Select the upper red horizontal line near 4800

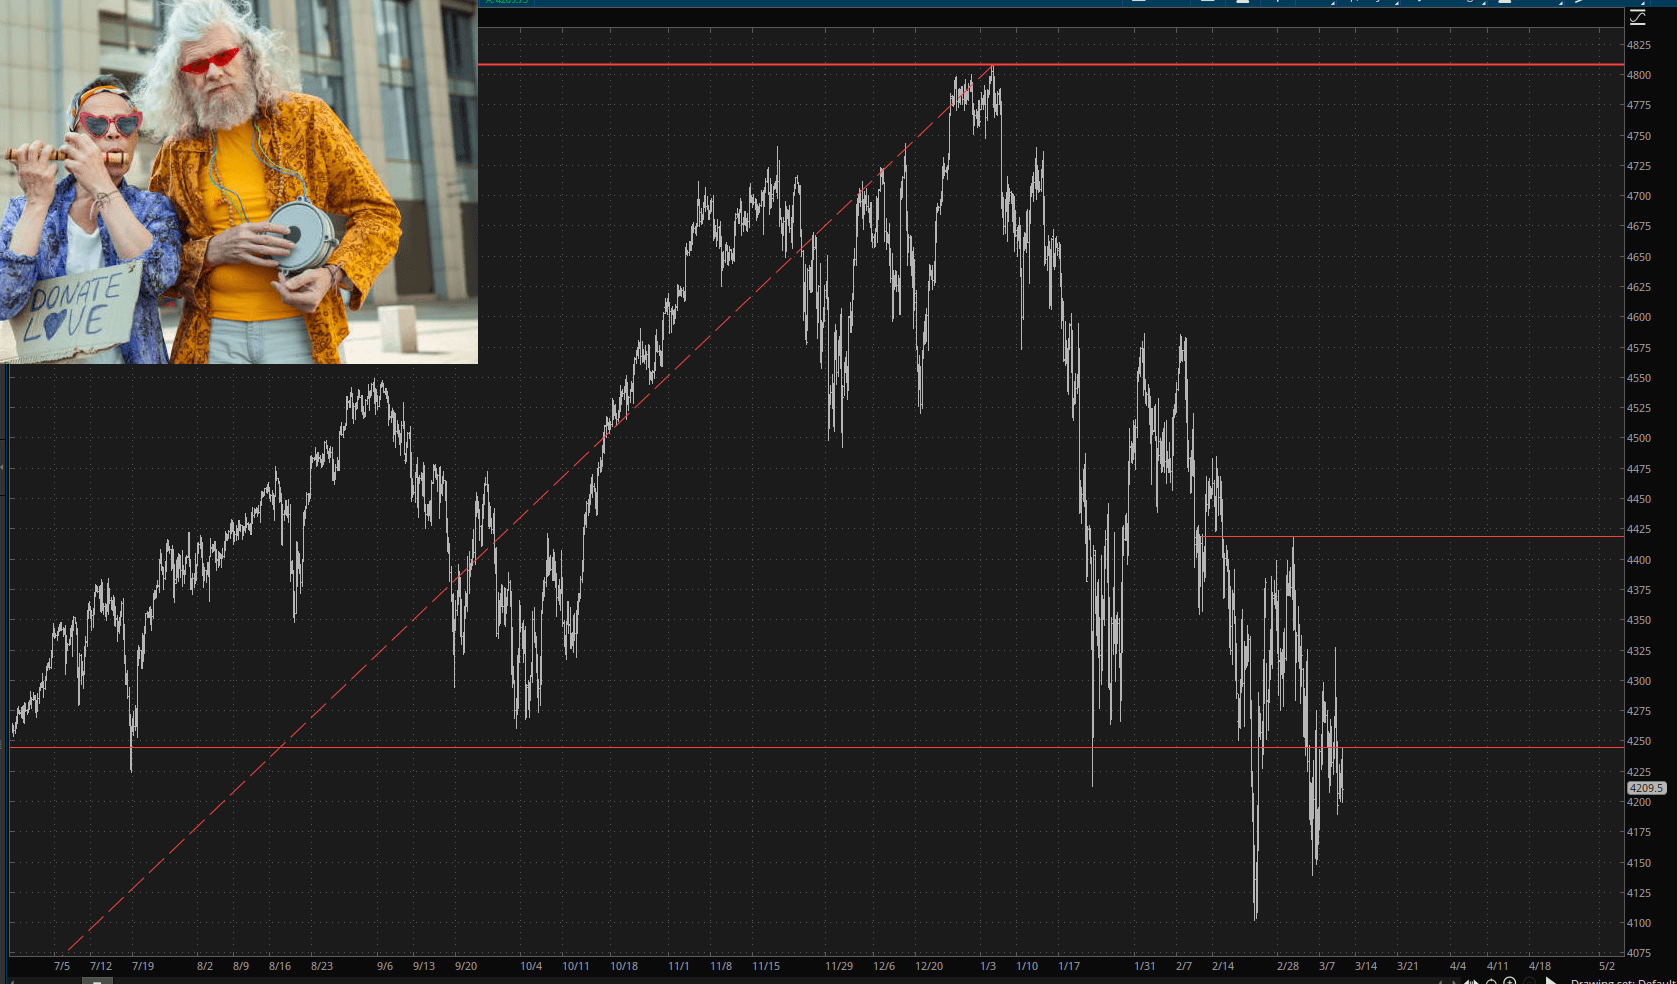click(x=1300, y=65)
